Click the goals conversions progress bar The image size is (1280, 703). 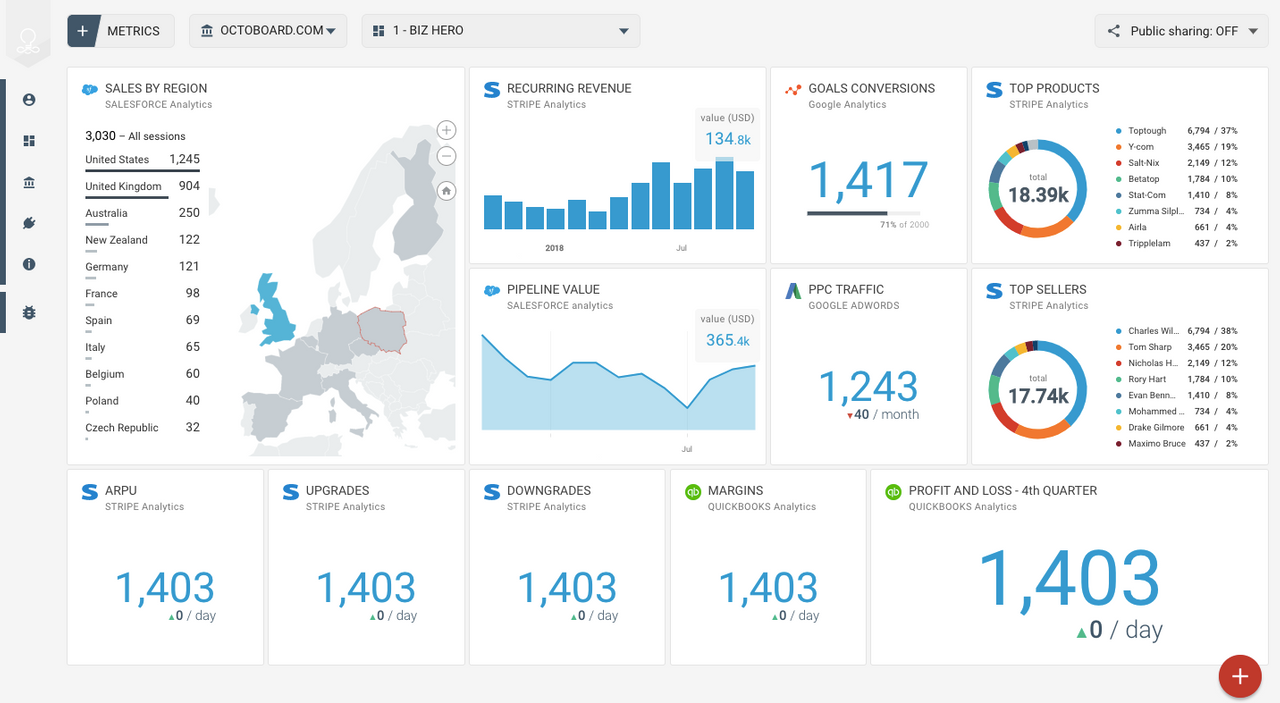pos(864,213)
